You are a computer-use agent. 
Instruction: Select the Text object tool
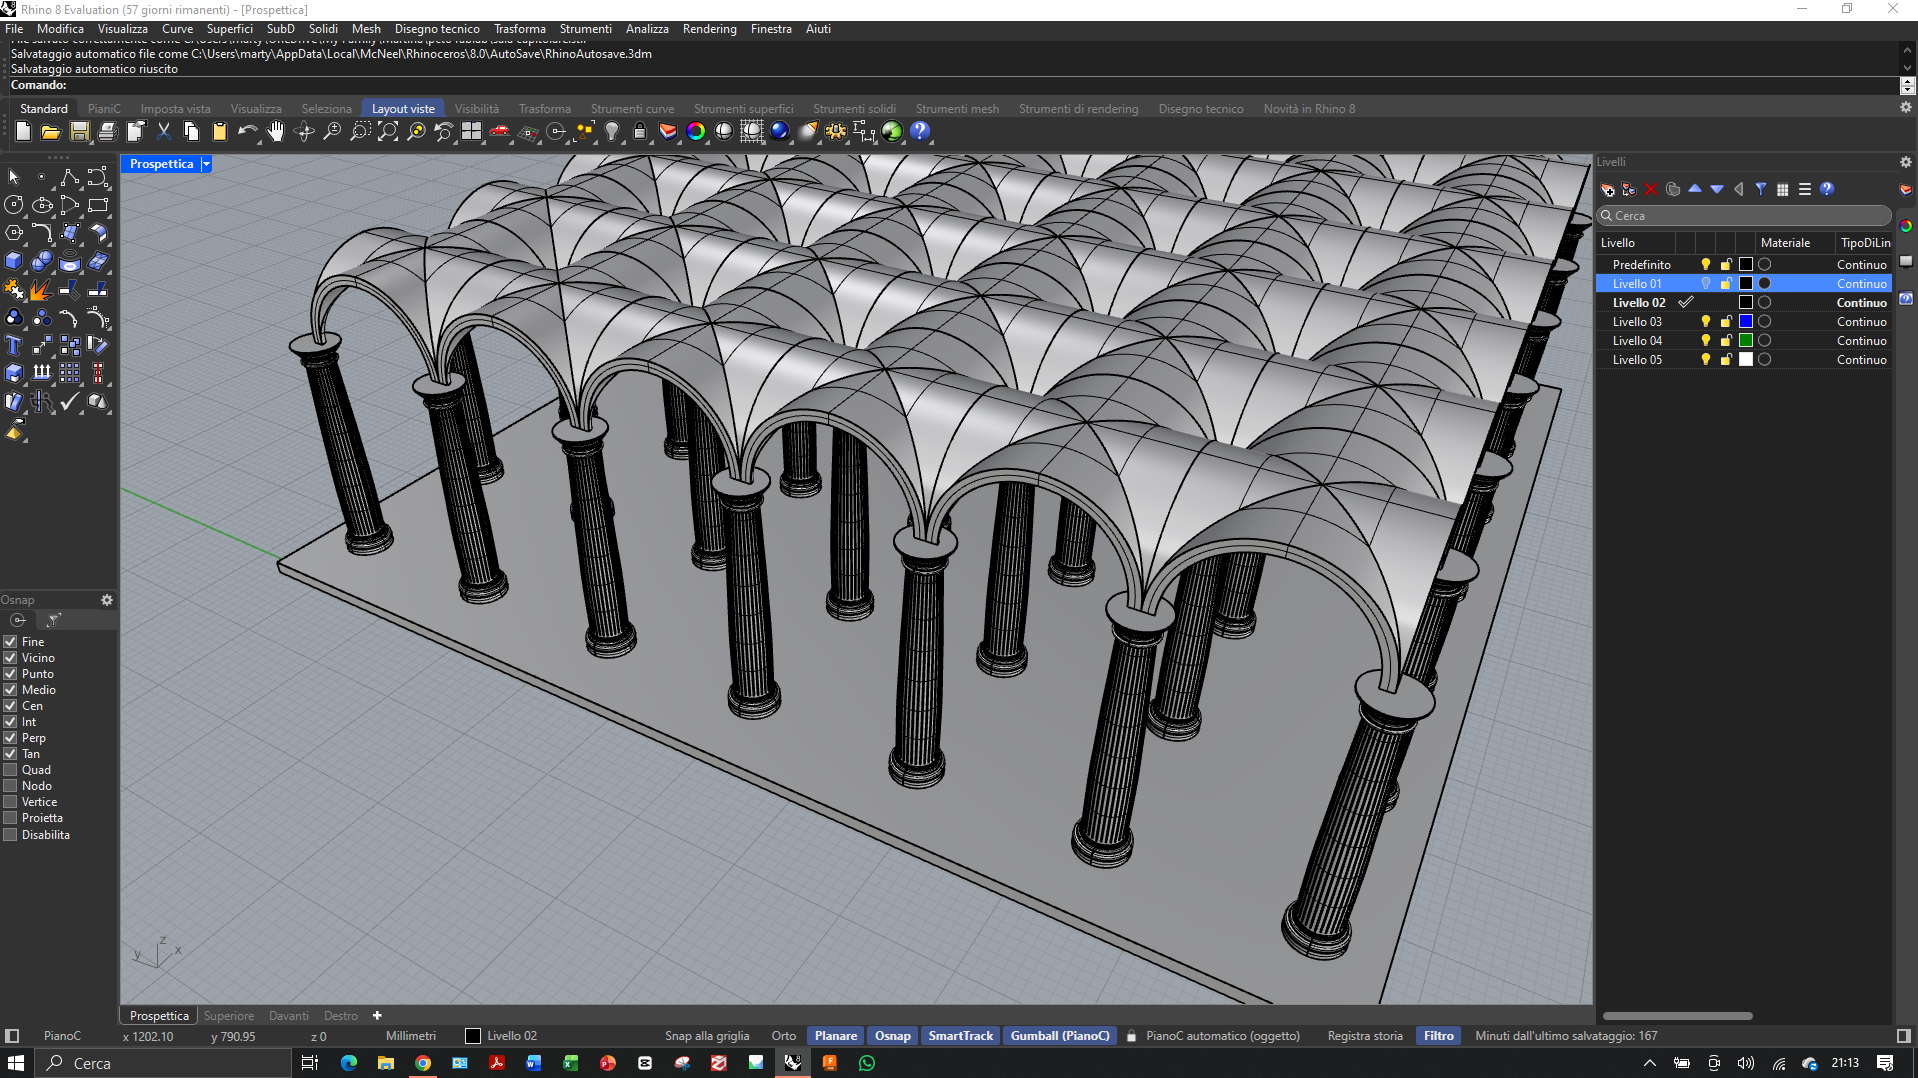click(14, 346)
